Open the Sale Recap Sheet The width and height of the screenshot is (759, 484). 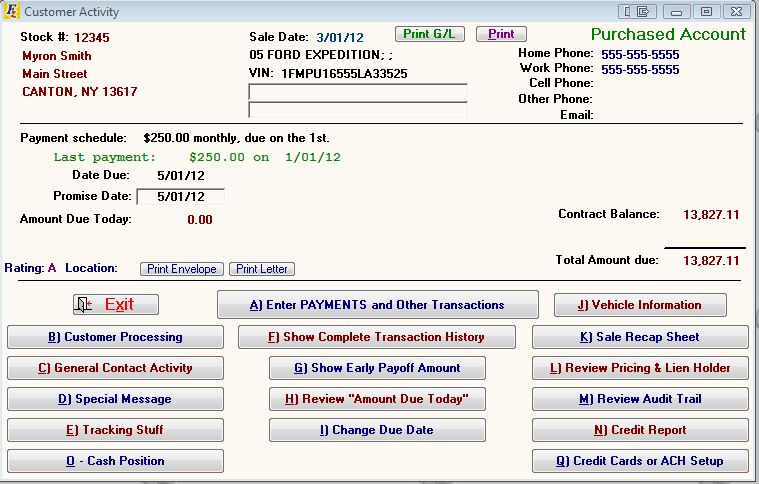pyautogui.click(x=640, y=337)
